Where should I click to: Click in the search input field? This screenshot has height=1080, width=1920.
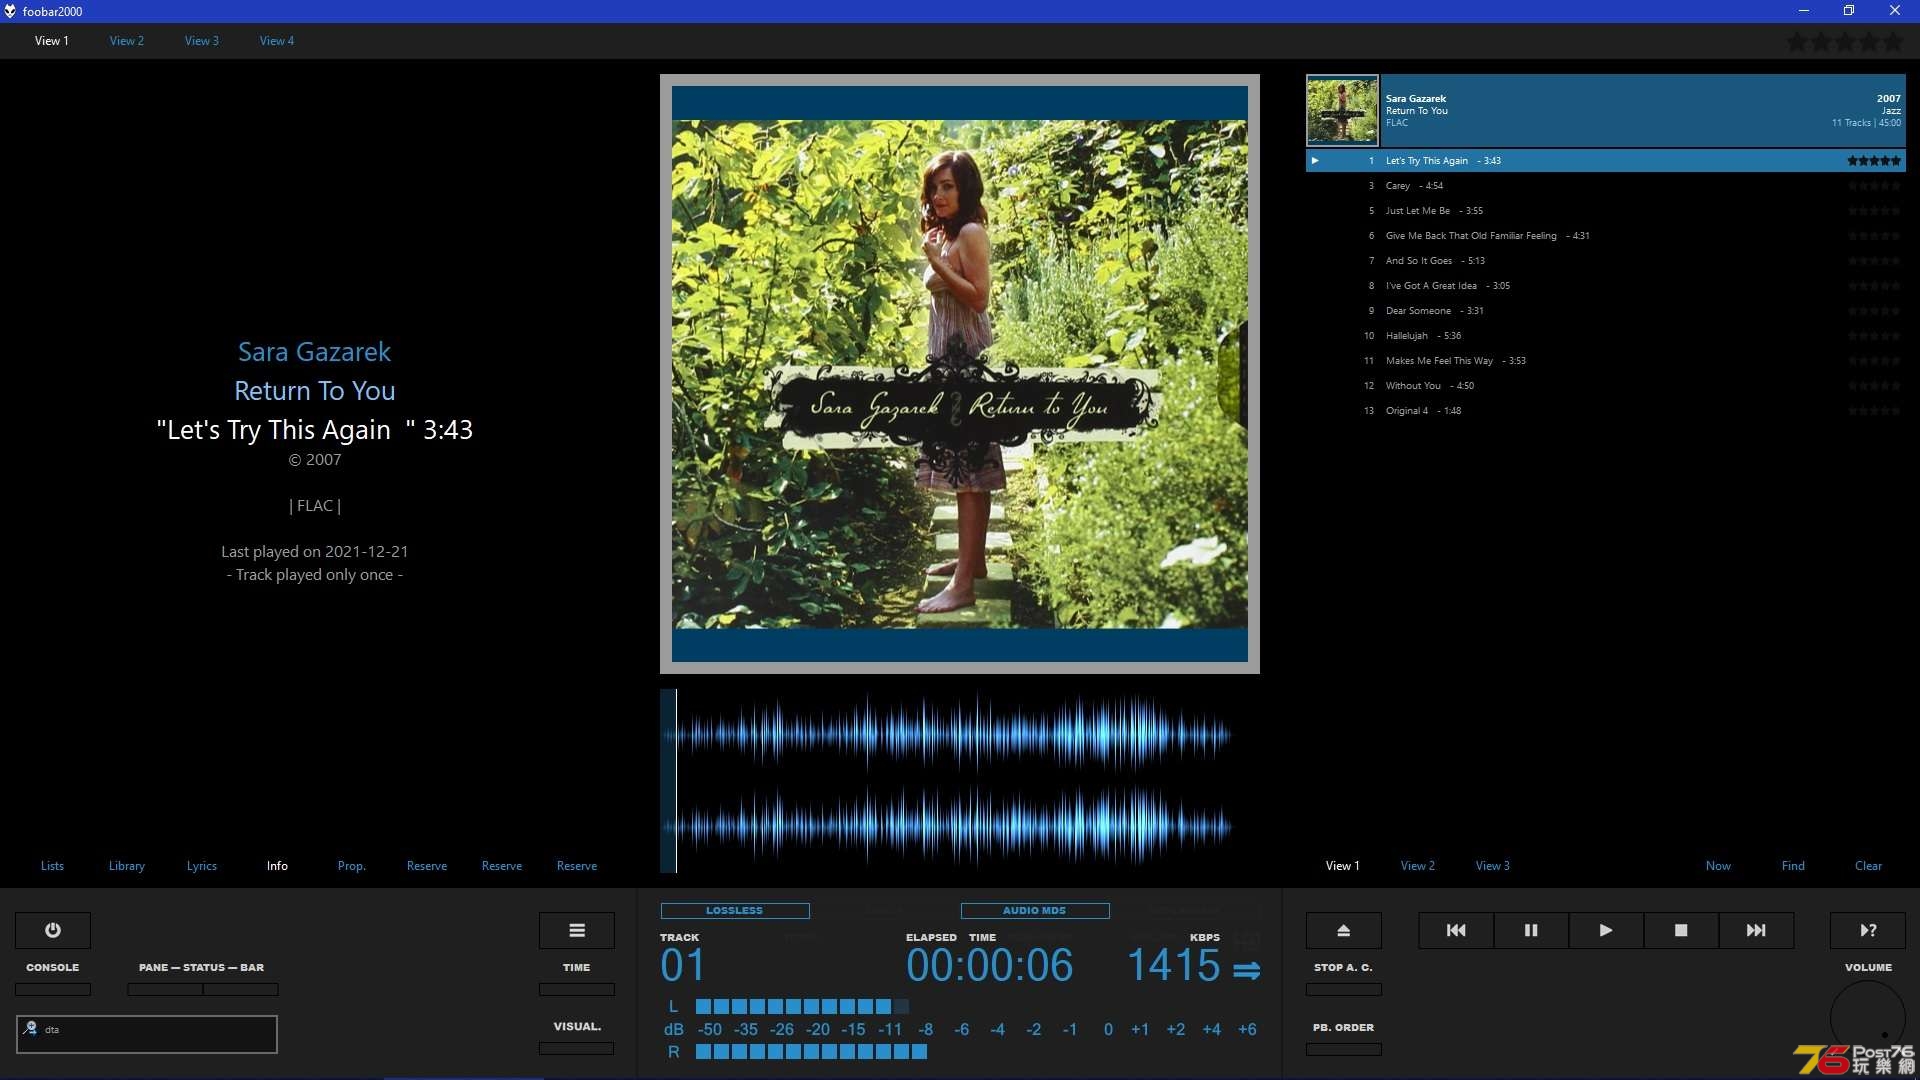point(147,1034)
